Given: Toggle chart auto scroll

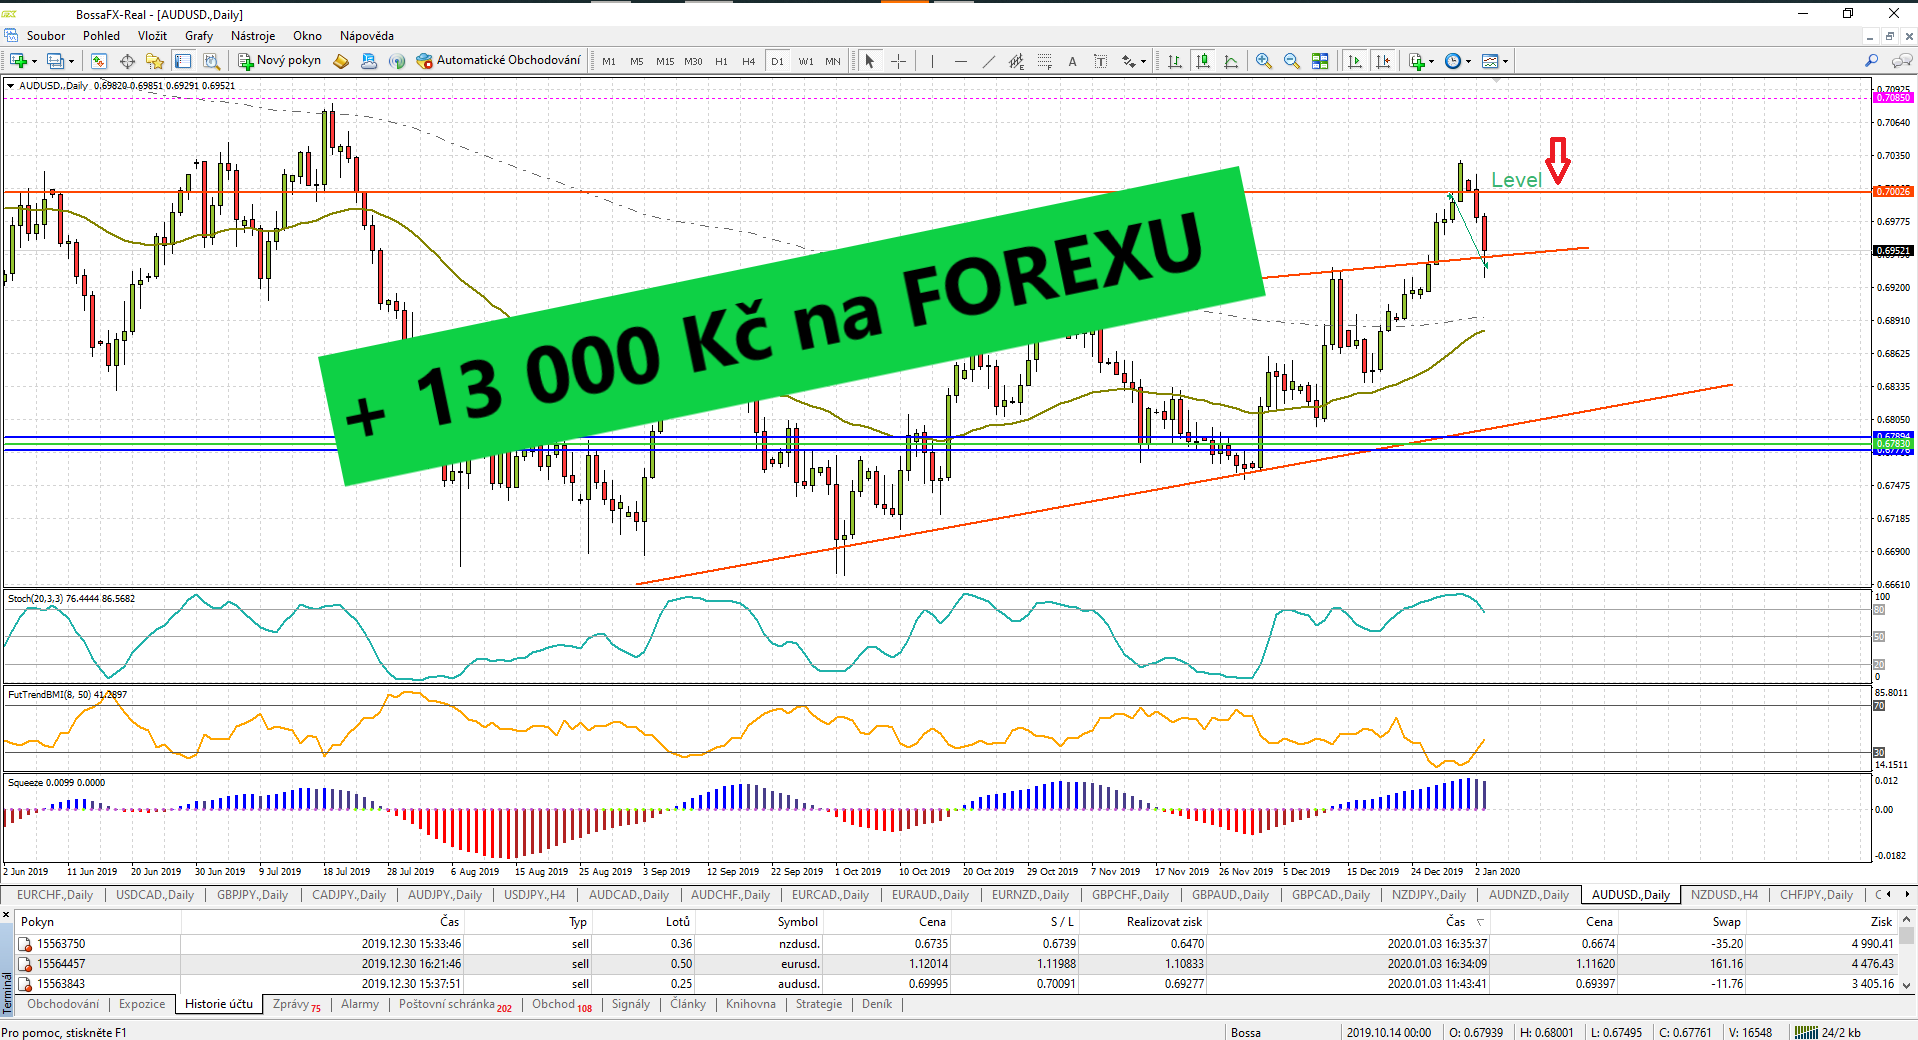Looking at the screenshot, I should (x=1355, y=61).
